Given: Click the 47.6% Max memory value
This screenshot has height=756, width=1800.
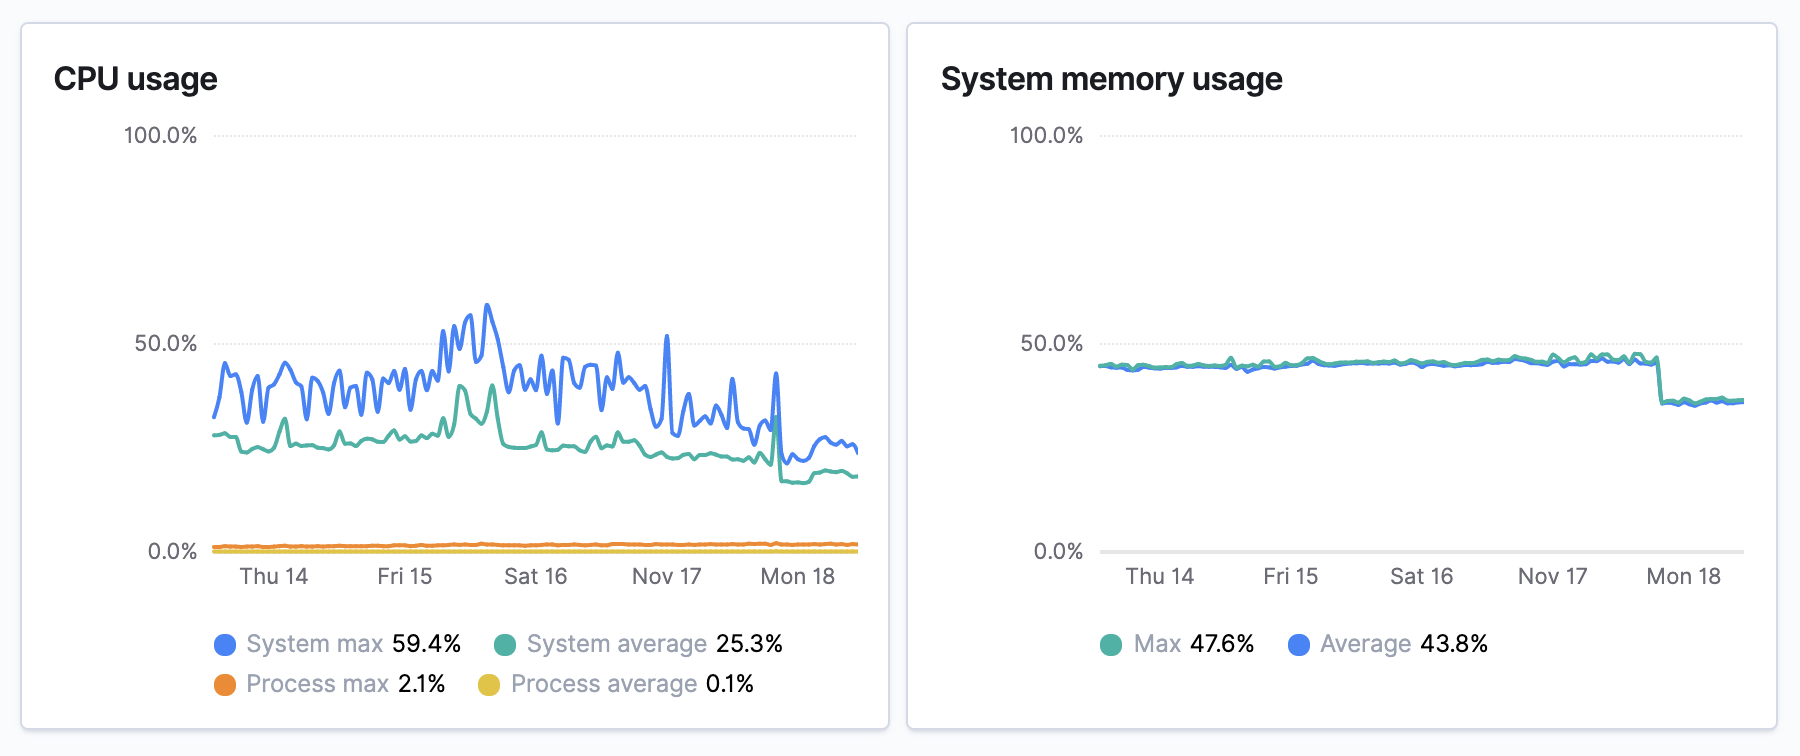Looking at the screenshot, I should pyautogui.click(x=1223, y=644).
